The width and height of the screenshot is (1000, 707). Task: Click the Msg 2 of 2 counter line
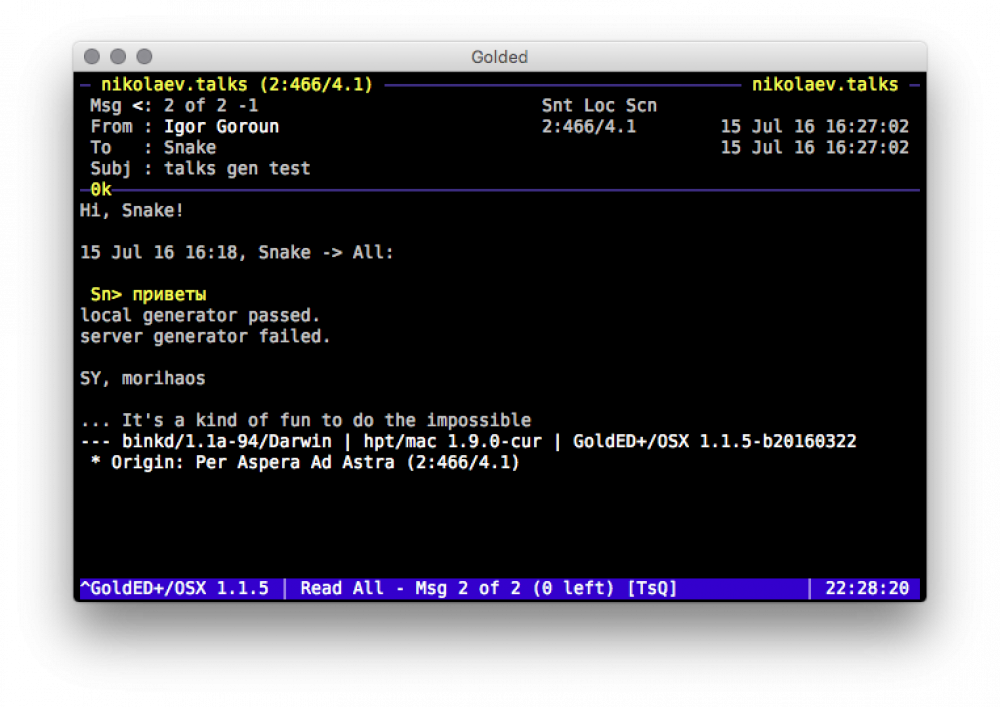click(x=175, y=106)
